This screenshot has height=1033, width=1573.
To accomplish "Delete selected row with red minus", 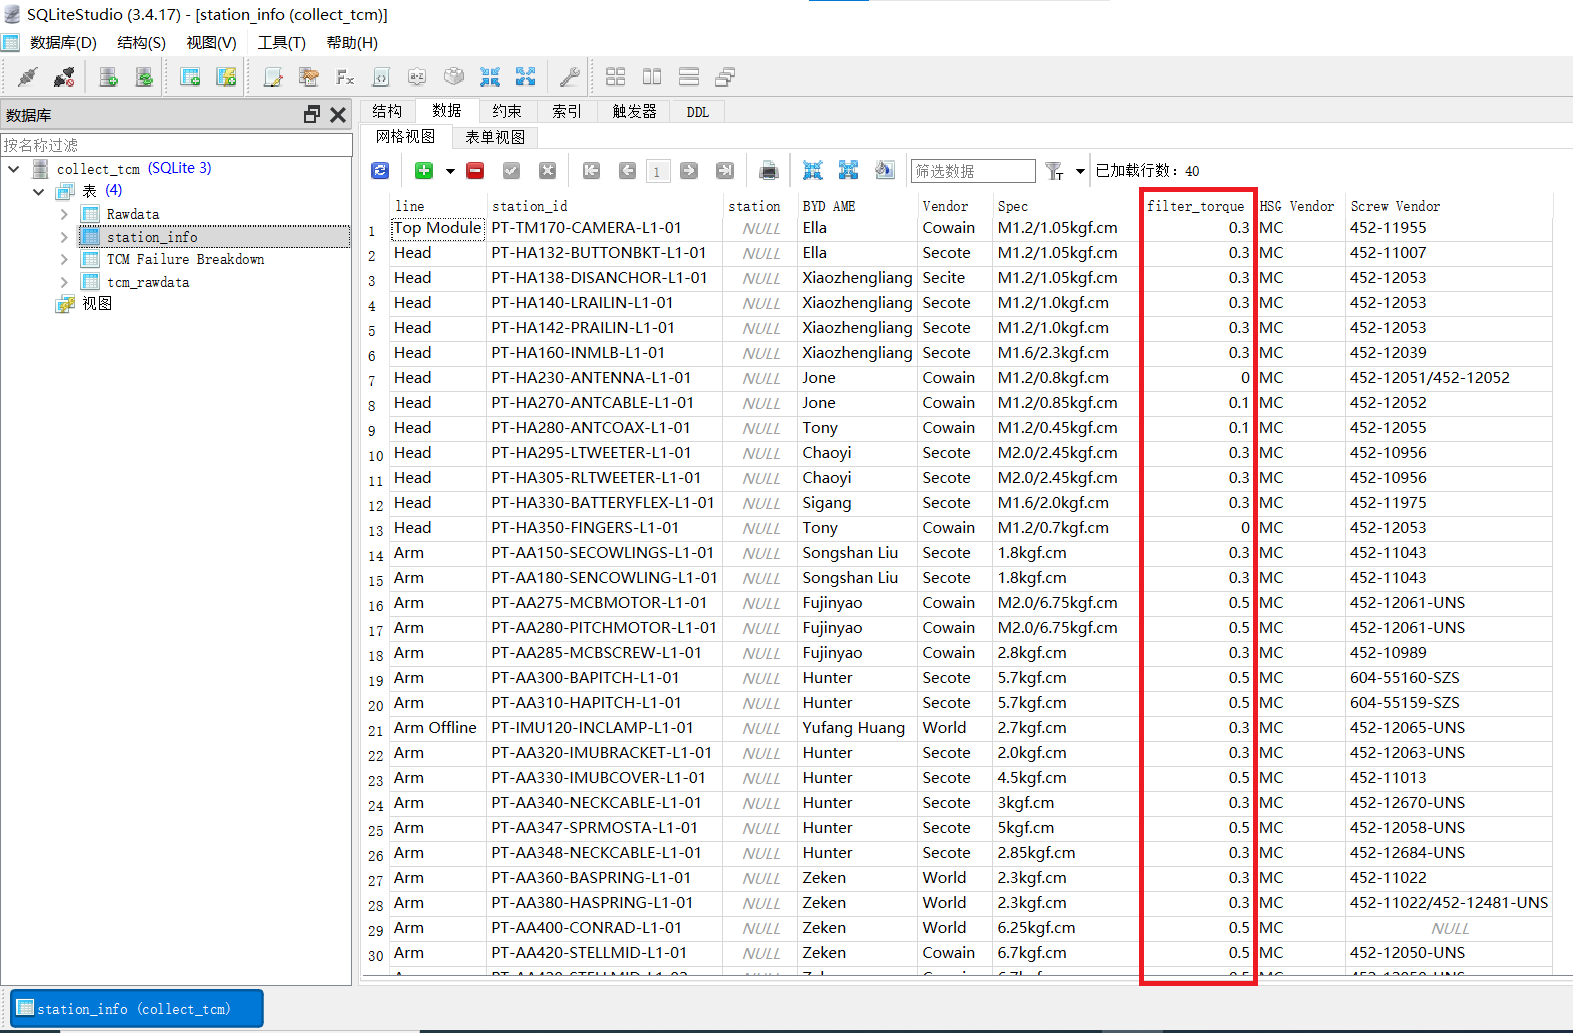I will [475, 171].
